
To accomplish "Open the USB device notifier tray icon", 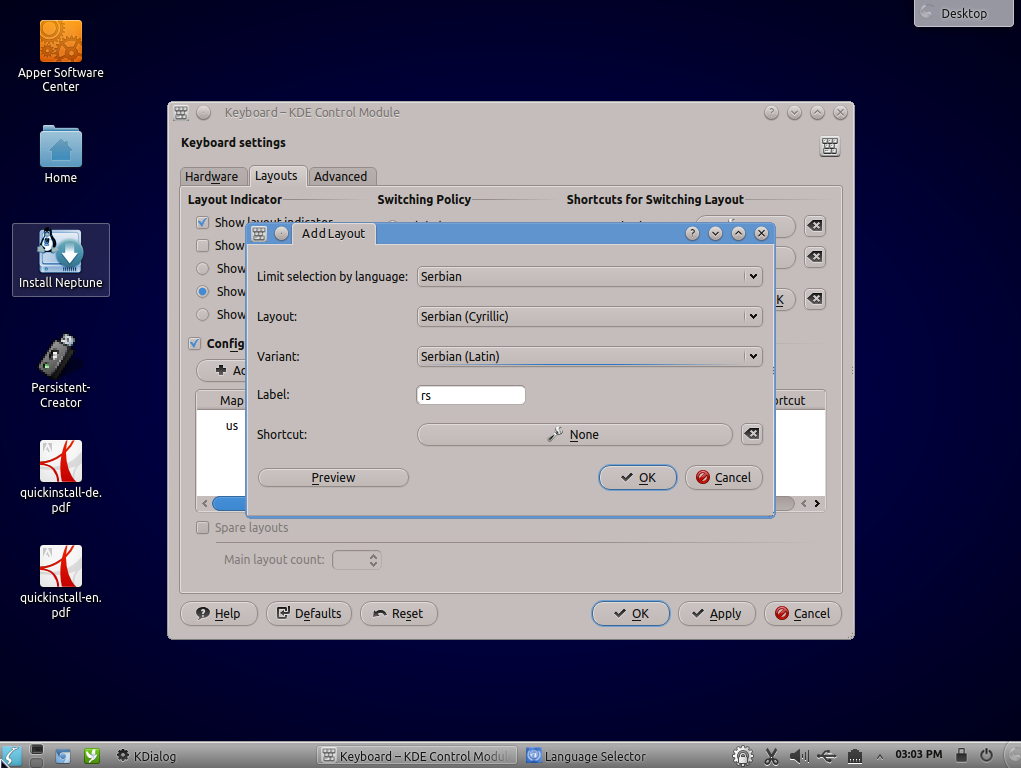I will tap(826, 756).
